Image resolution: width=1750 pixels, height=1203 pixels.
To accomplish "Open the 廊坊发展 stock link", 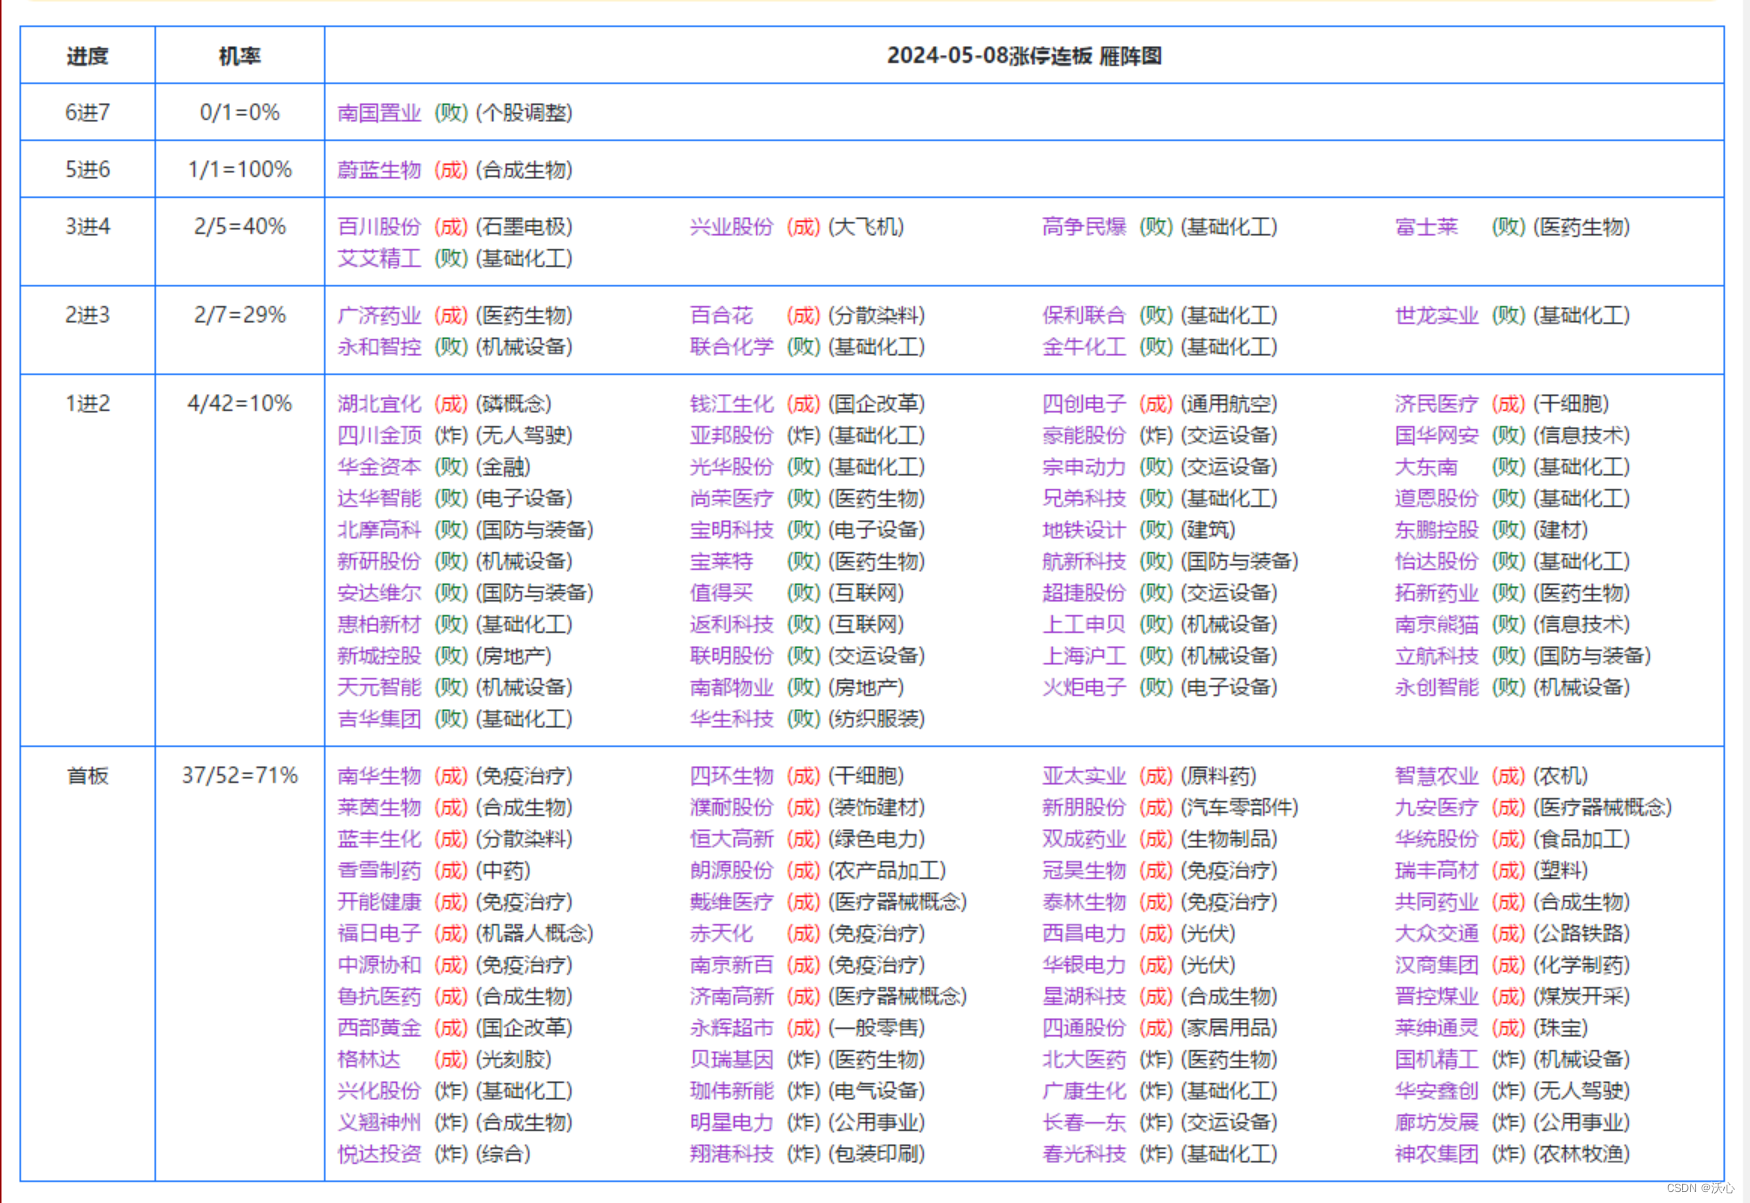I will click(x=1437, y=1123).
